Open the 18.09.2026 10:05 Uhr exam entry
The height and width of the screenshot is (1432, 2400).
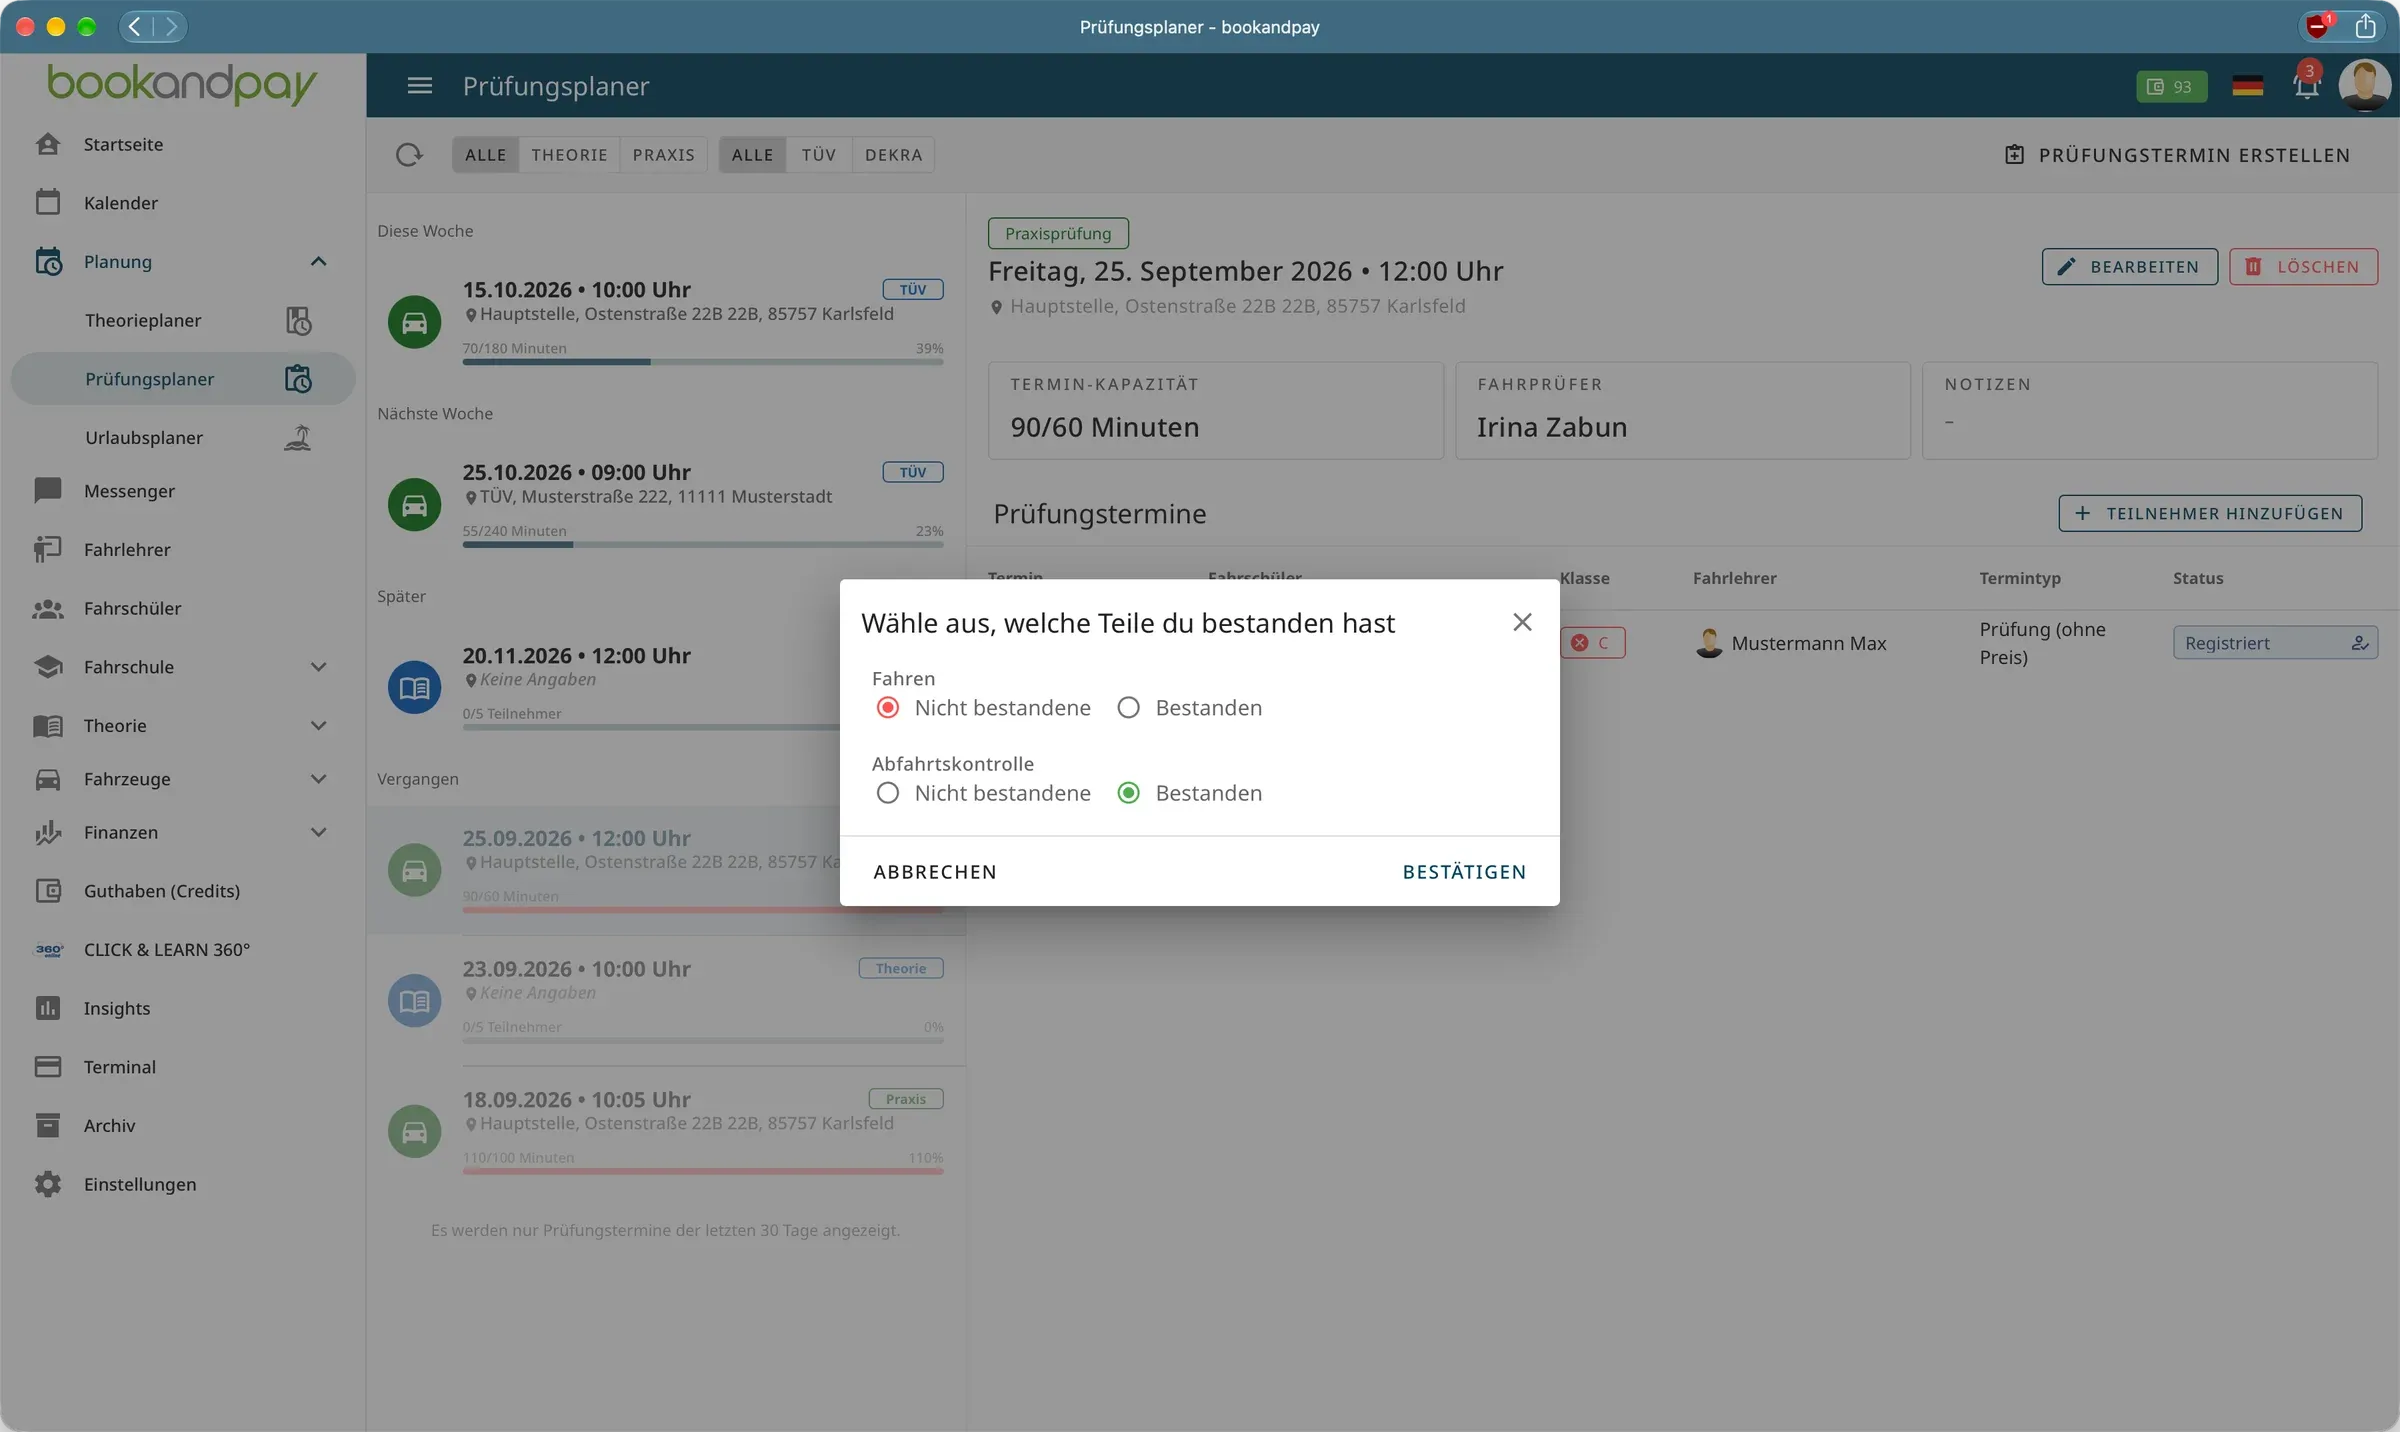point(666,1131)
